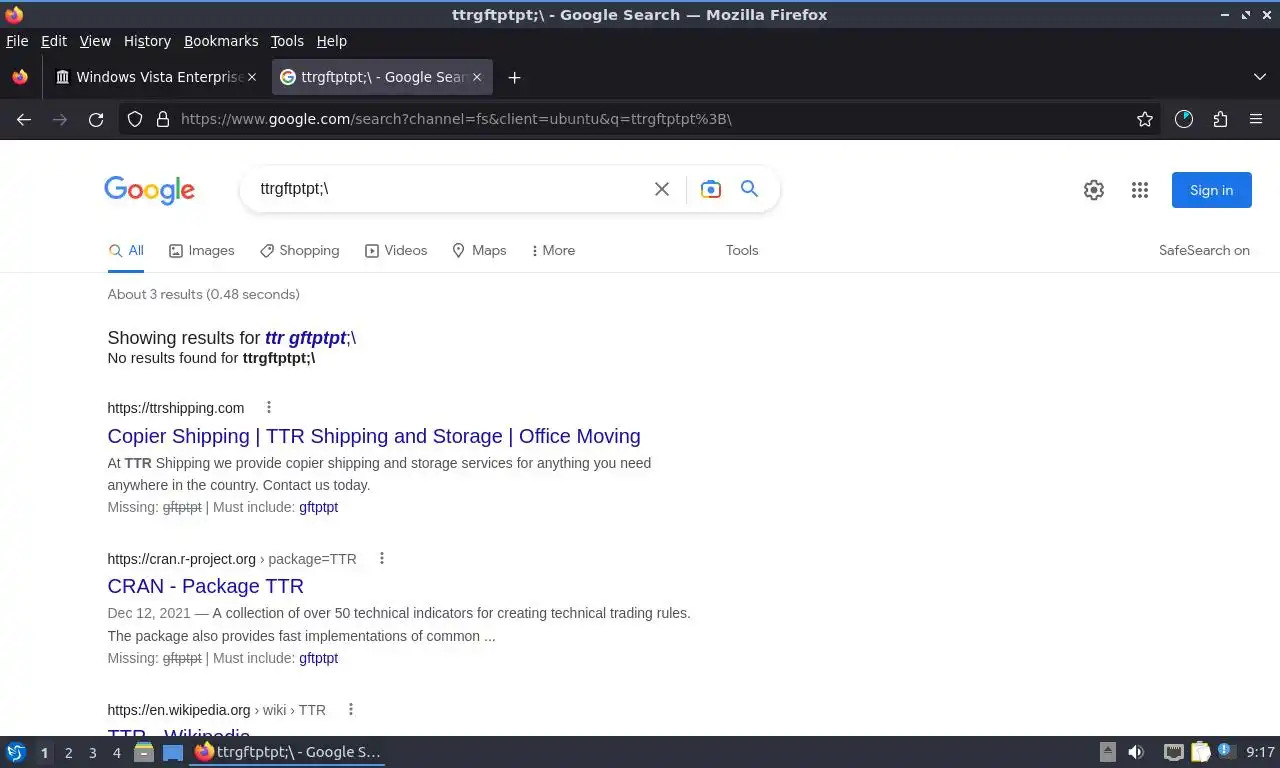Image resolution: width=1280 pixels, height=768 pixels.
Task: Select the Maps search tab
Action: (x=479, y=250)
